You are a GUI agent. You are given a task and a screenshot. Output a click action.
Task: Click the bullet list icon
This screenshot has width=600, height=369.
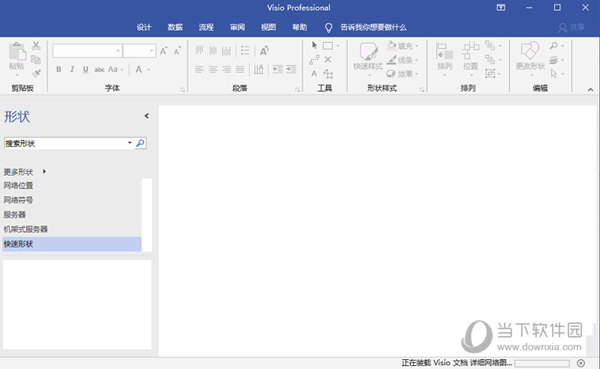[245, 51]
